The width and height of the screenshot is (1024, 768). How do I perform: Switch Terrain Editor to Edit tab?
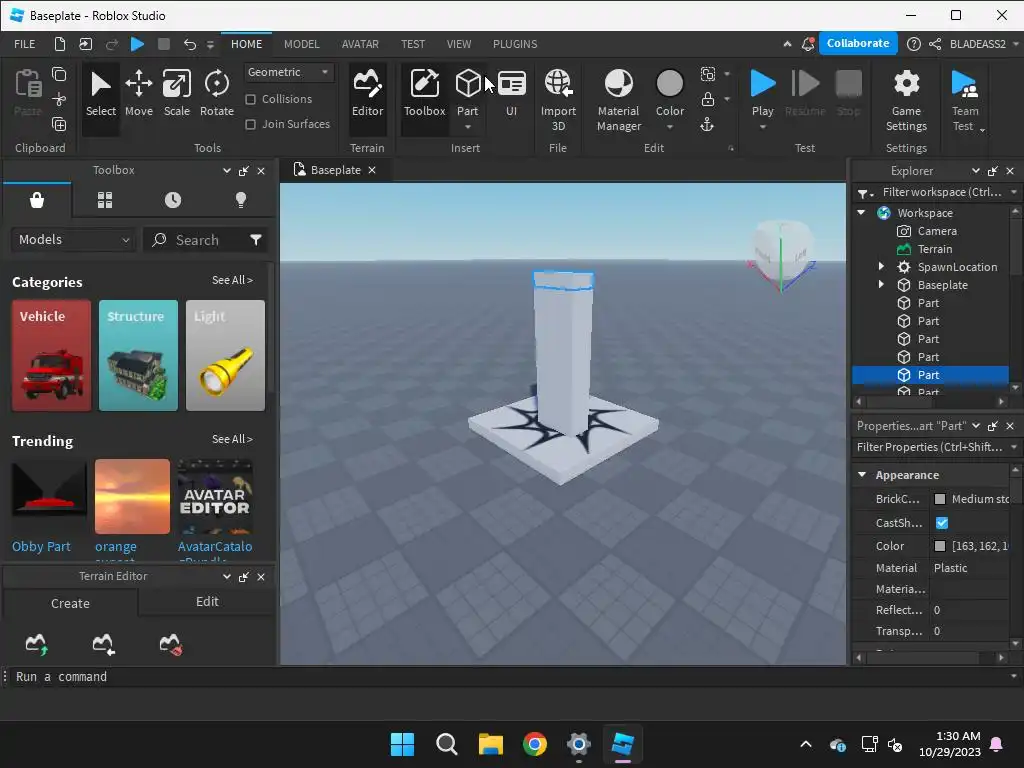pos(207,601)
